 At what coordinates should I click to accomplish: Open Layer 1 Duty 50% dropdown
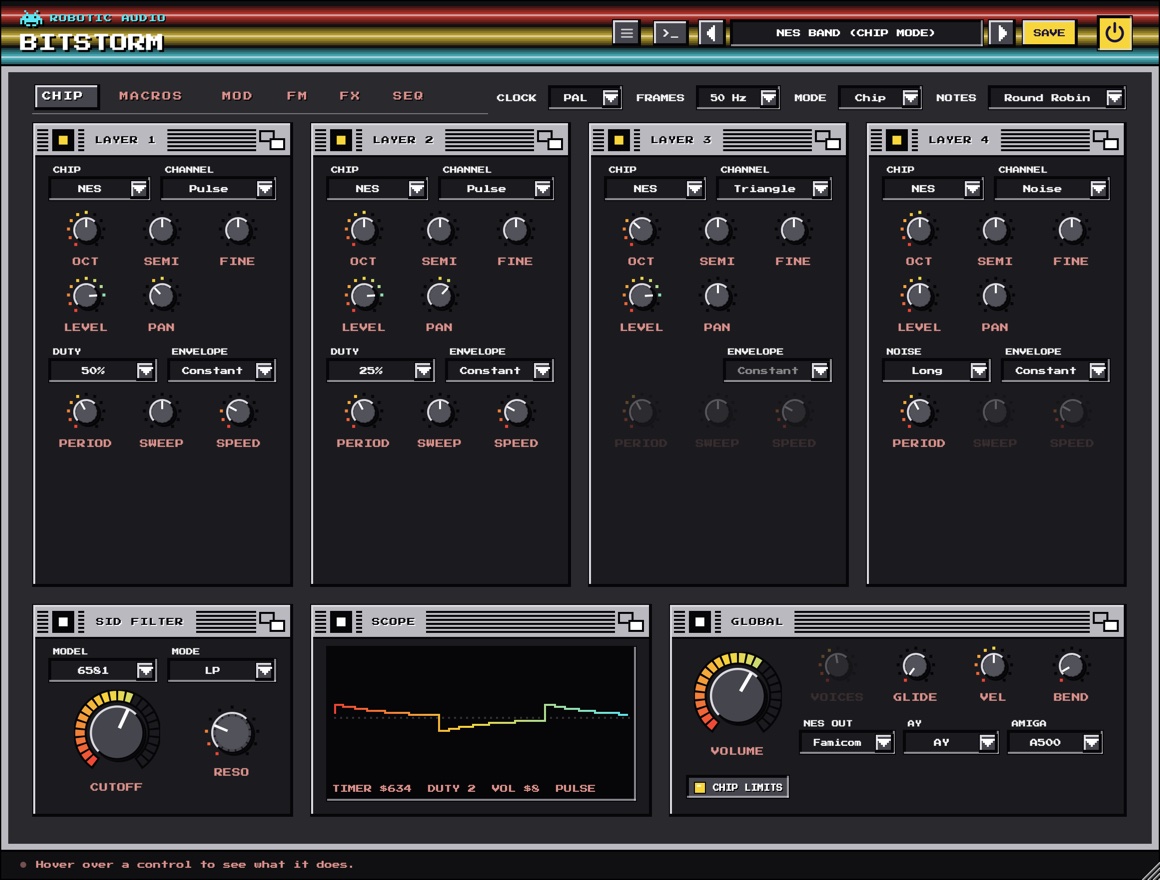point(102,370)
